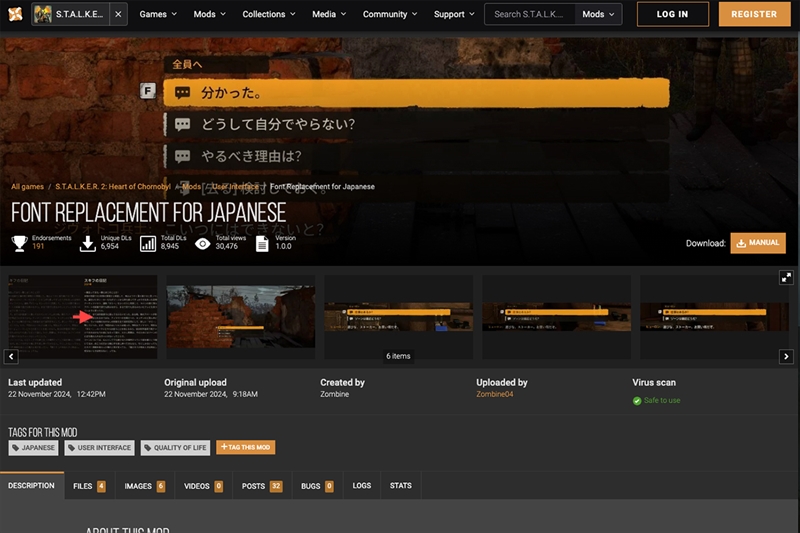Switch to the STATS tab
This screenshot has width=800, height=533.
tap(401, 486)
